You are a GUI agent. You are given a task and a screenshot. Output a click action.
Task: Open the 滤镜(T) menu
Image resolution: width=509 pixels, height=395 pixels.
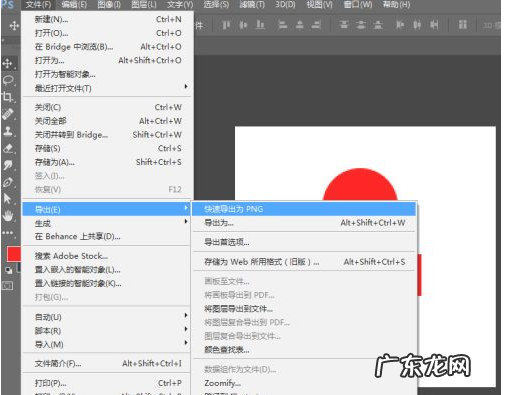point(252,5)
